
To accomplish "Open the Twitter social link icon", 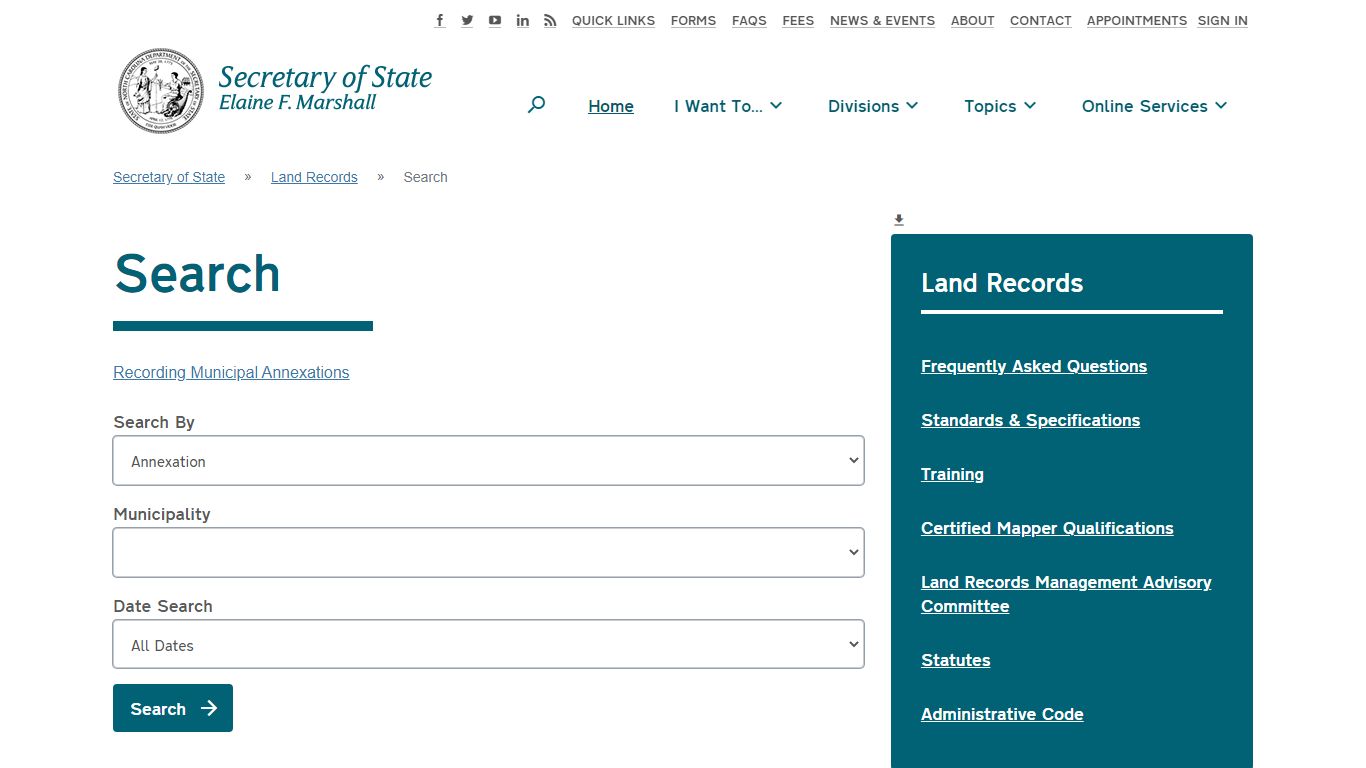I will point(467,20).
